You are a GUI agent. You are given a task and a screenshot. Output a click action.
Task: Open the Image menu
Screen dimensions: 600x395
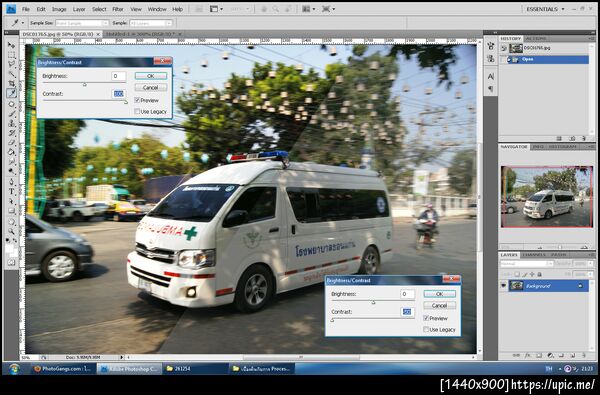pos(59,9)
